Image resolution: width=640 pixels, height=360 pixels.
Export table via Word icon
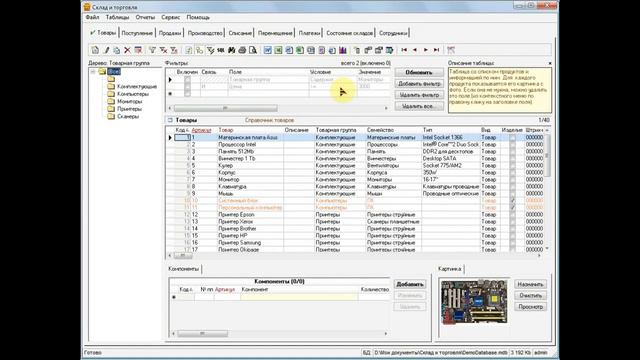tap(268, 50)
